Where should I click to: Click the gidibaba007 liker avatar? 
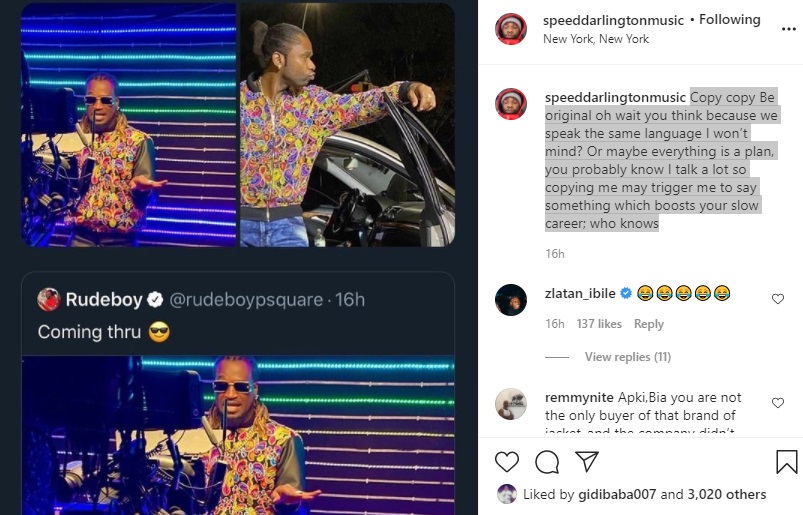click(x=508, y=494)
